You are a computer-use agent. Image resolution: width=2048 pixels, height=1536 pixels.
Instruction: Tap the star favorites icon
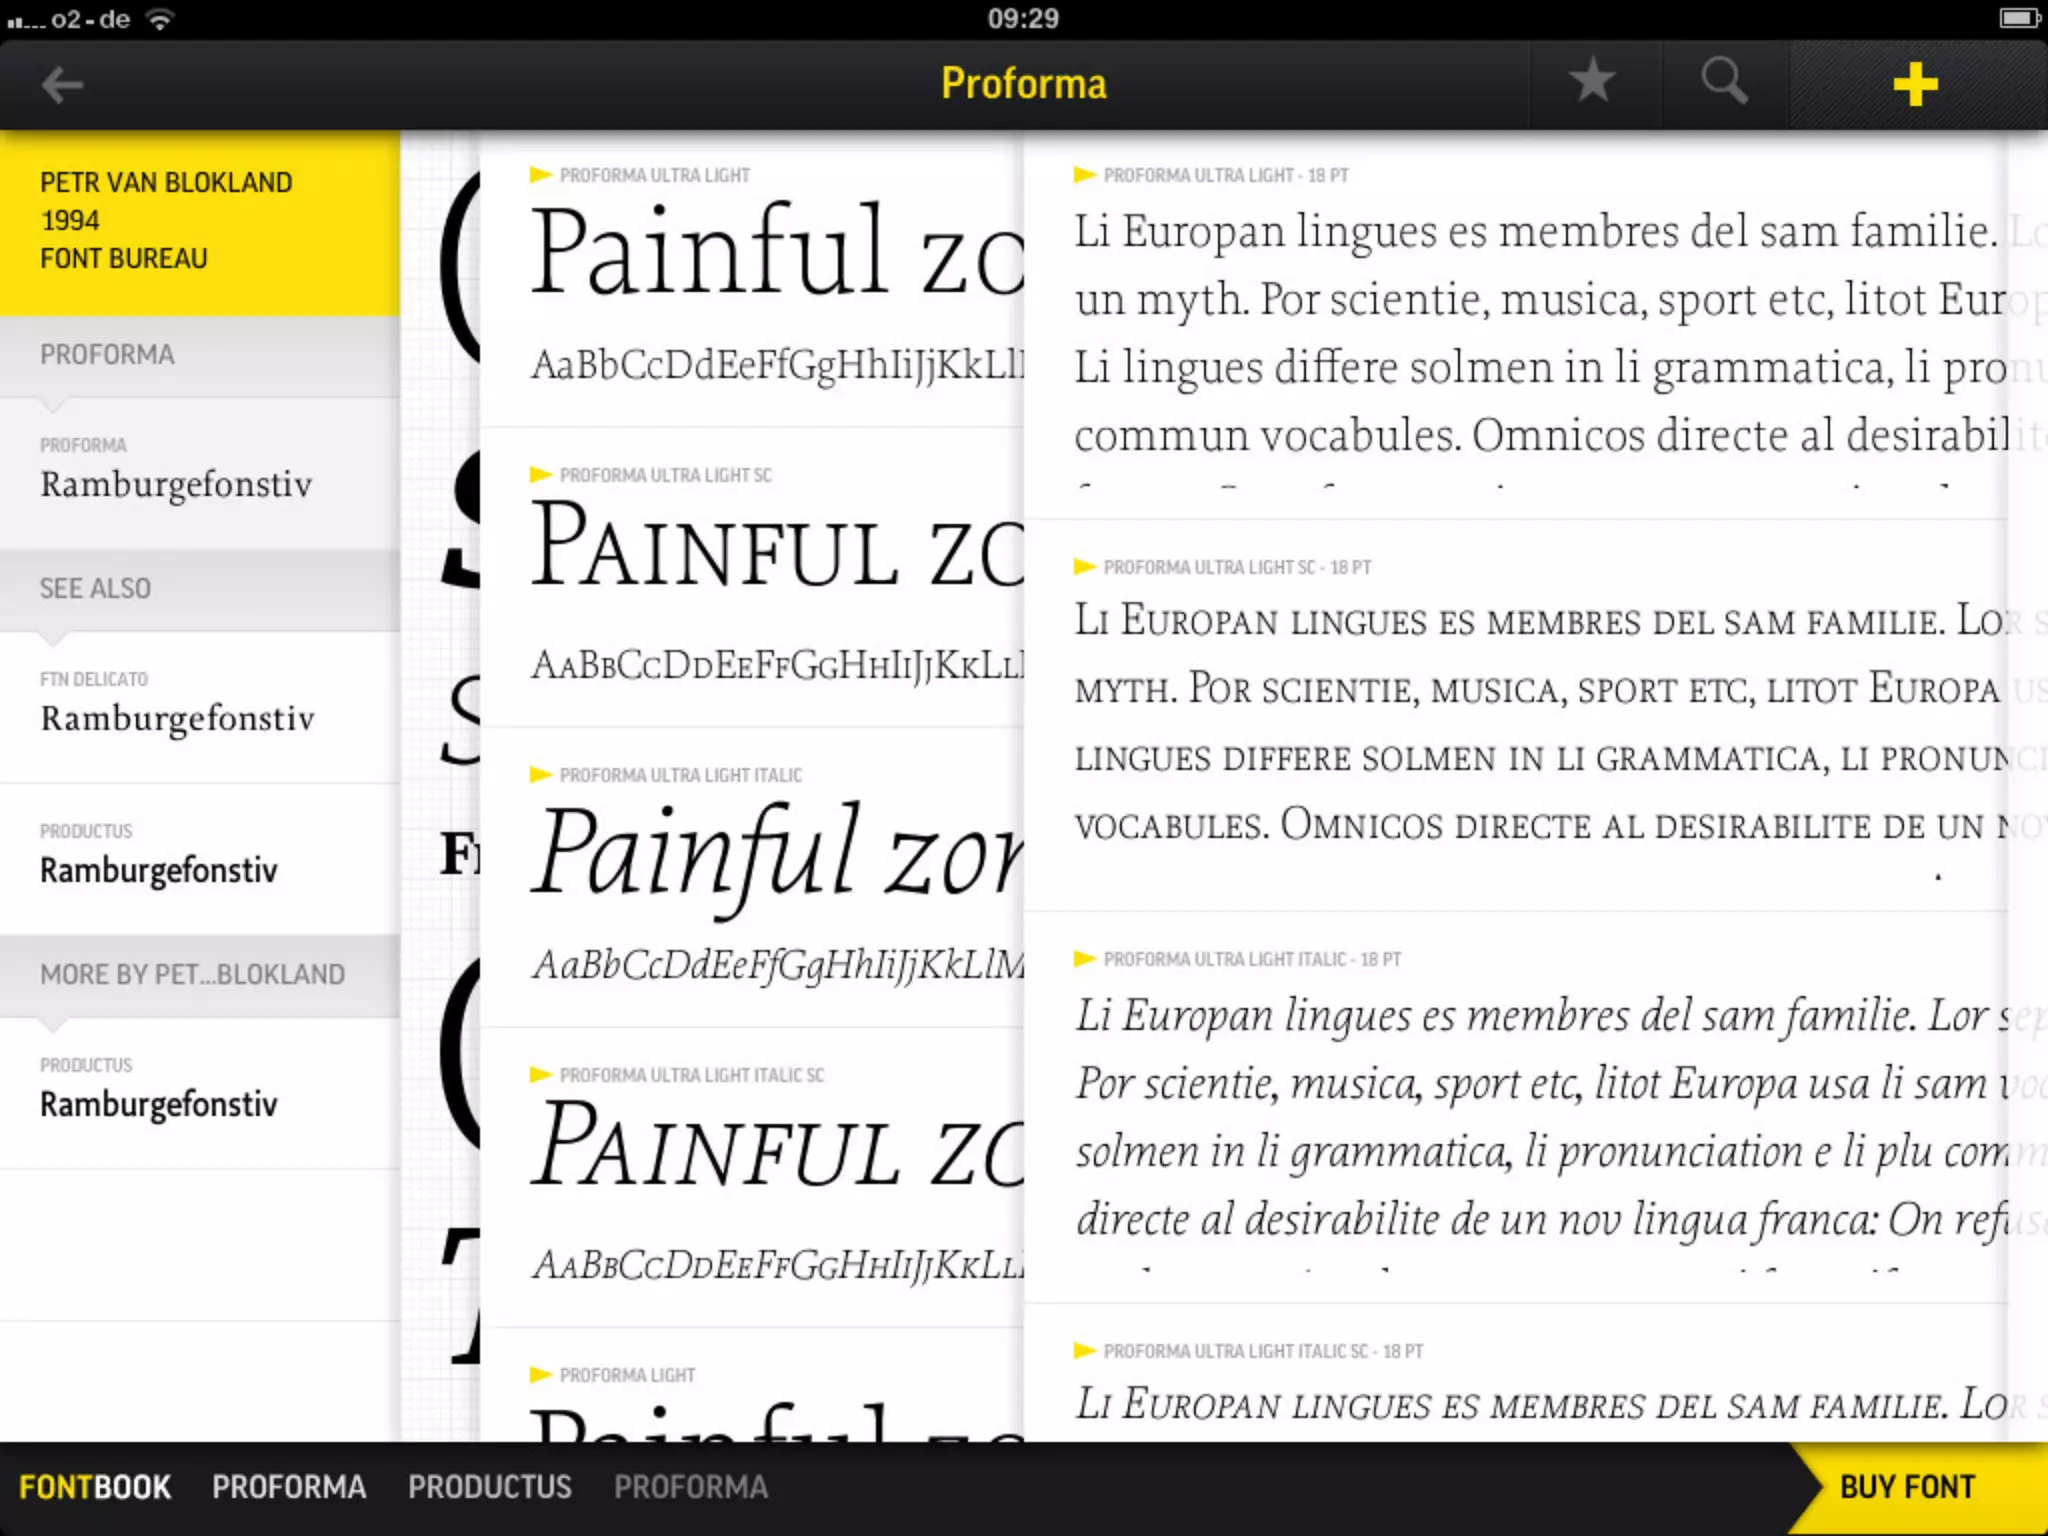tap(1591, 82)
